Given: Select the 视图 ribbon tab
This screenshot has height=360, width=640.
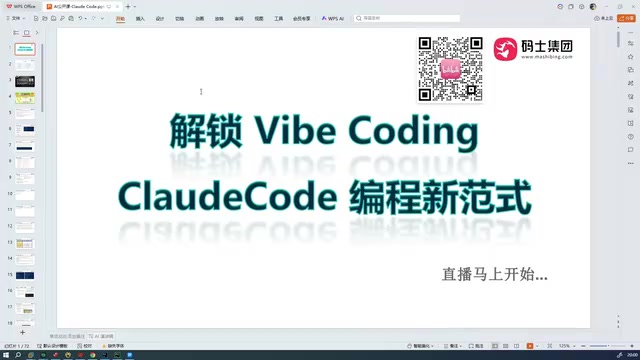Looking at the screenshot, I should tap(259, 19).
